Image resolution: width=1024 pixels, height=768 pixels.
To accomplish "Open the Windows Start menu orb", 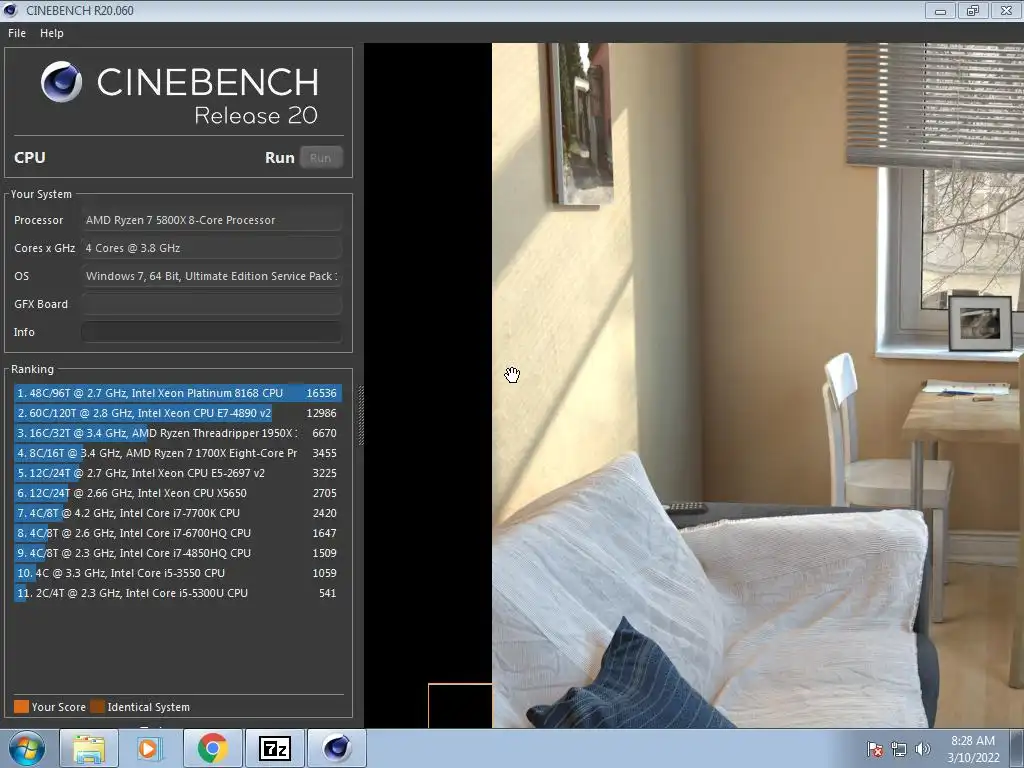I will 27,748.
